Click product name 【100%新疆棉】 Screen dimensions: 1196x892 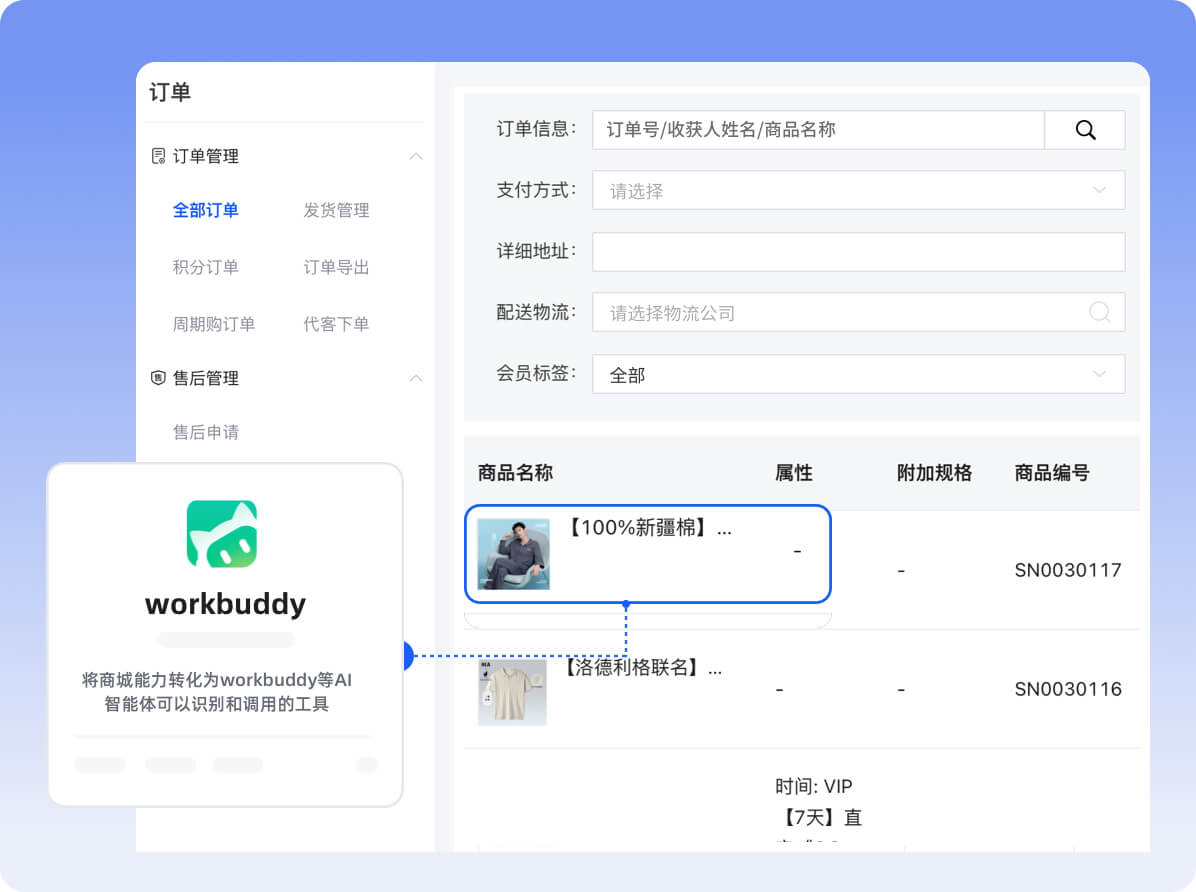click(x=648, y=528)
